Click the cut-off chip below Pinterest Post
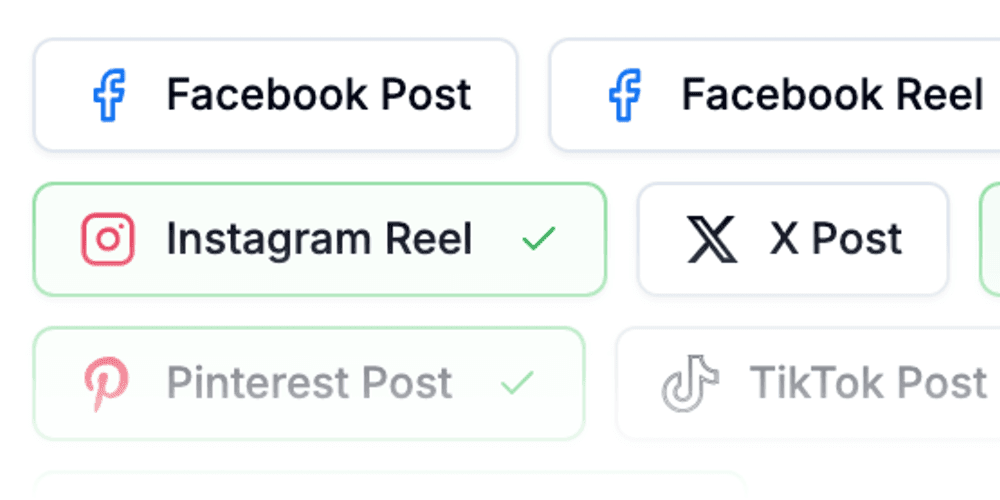 coord(390,484)
